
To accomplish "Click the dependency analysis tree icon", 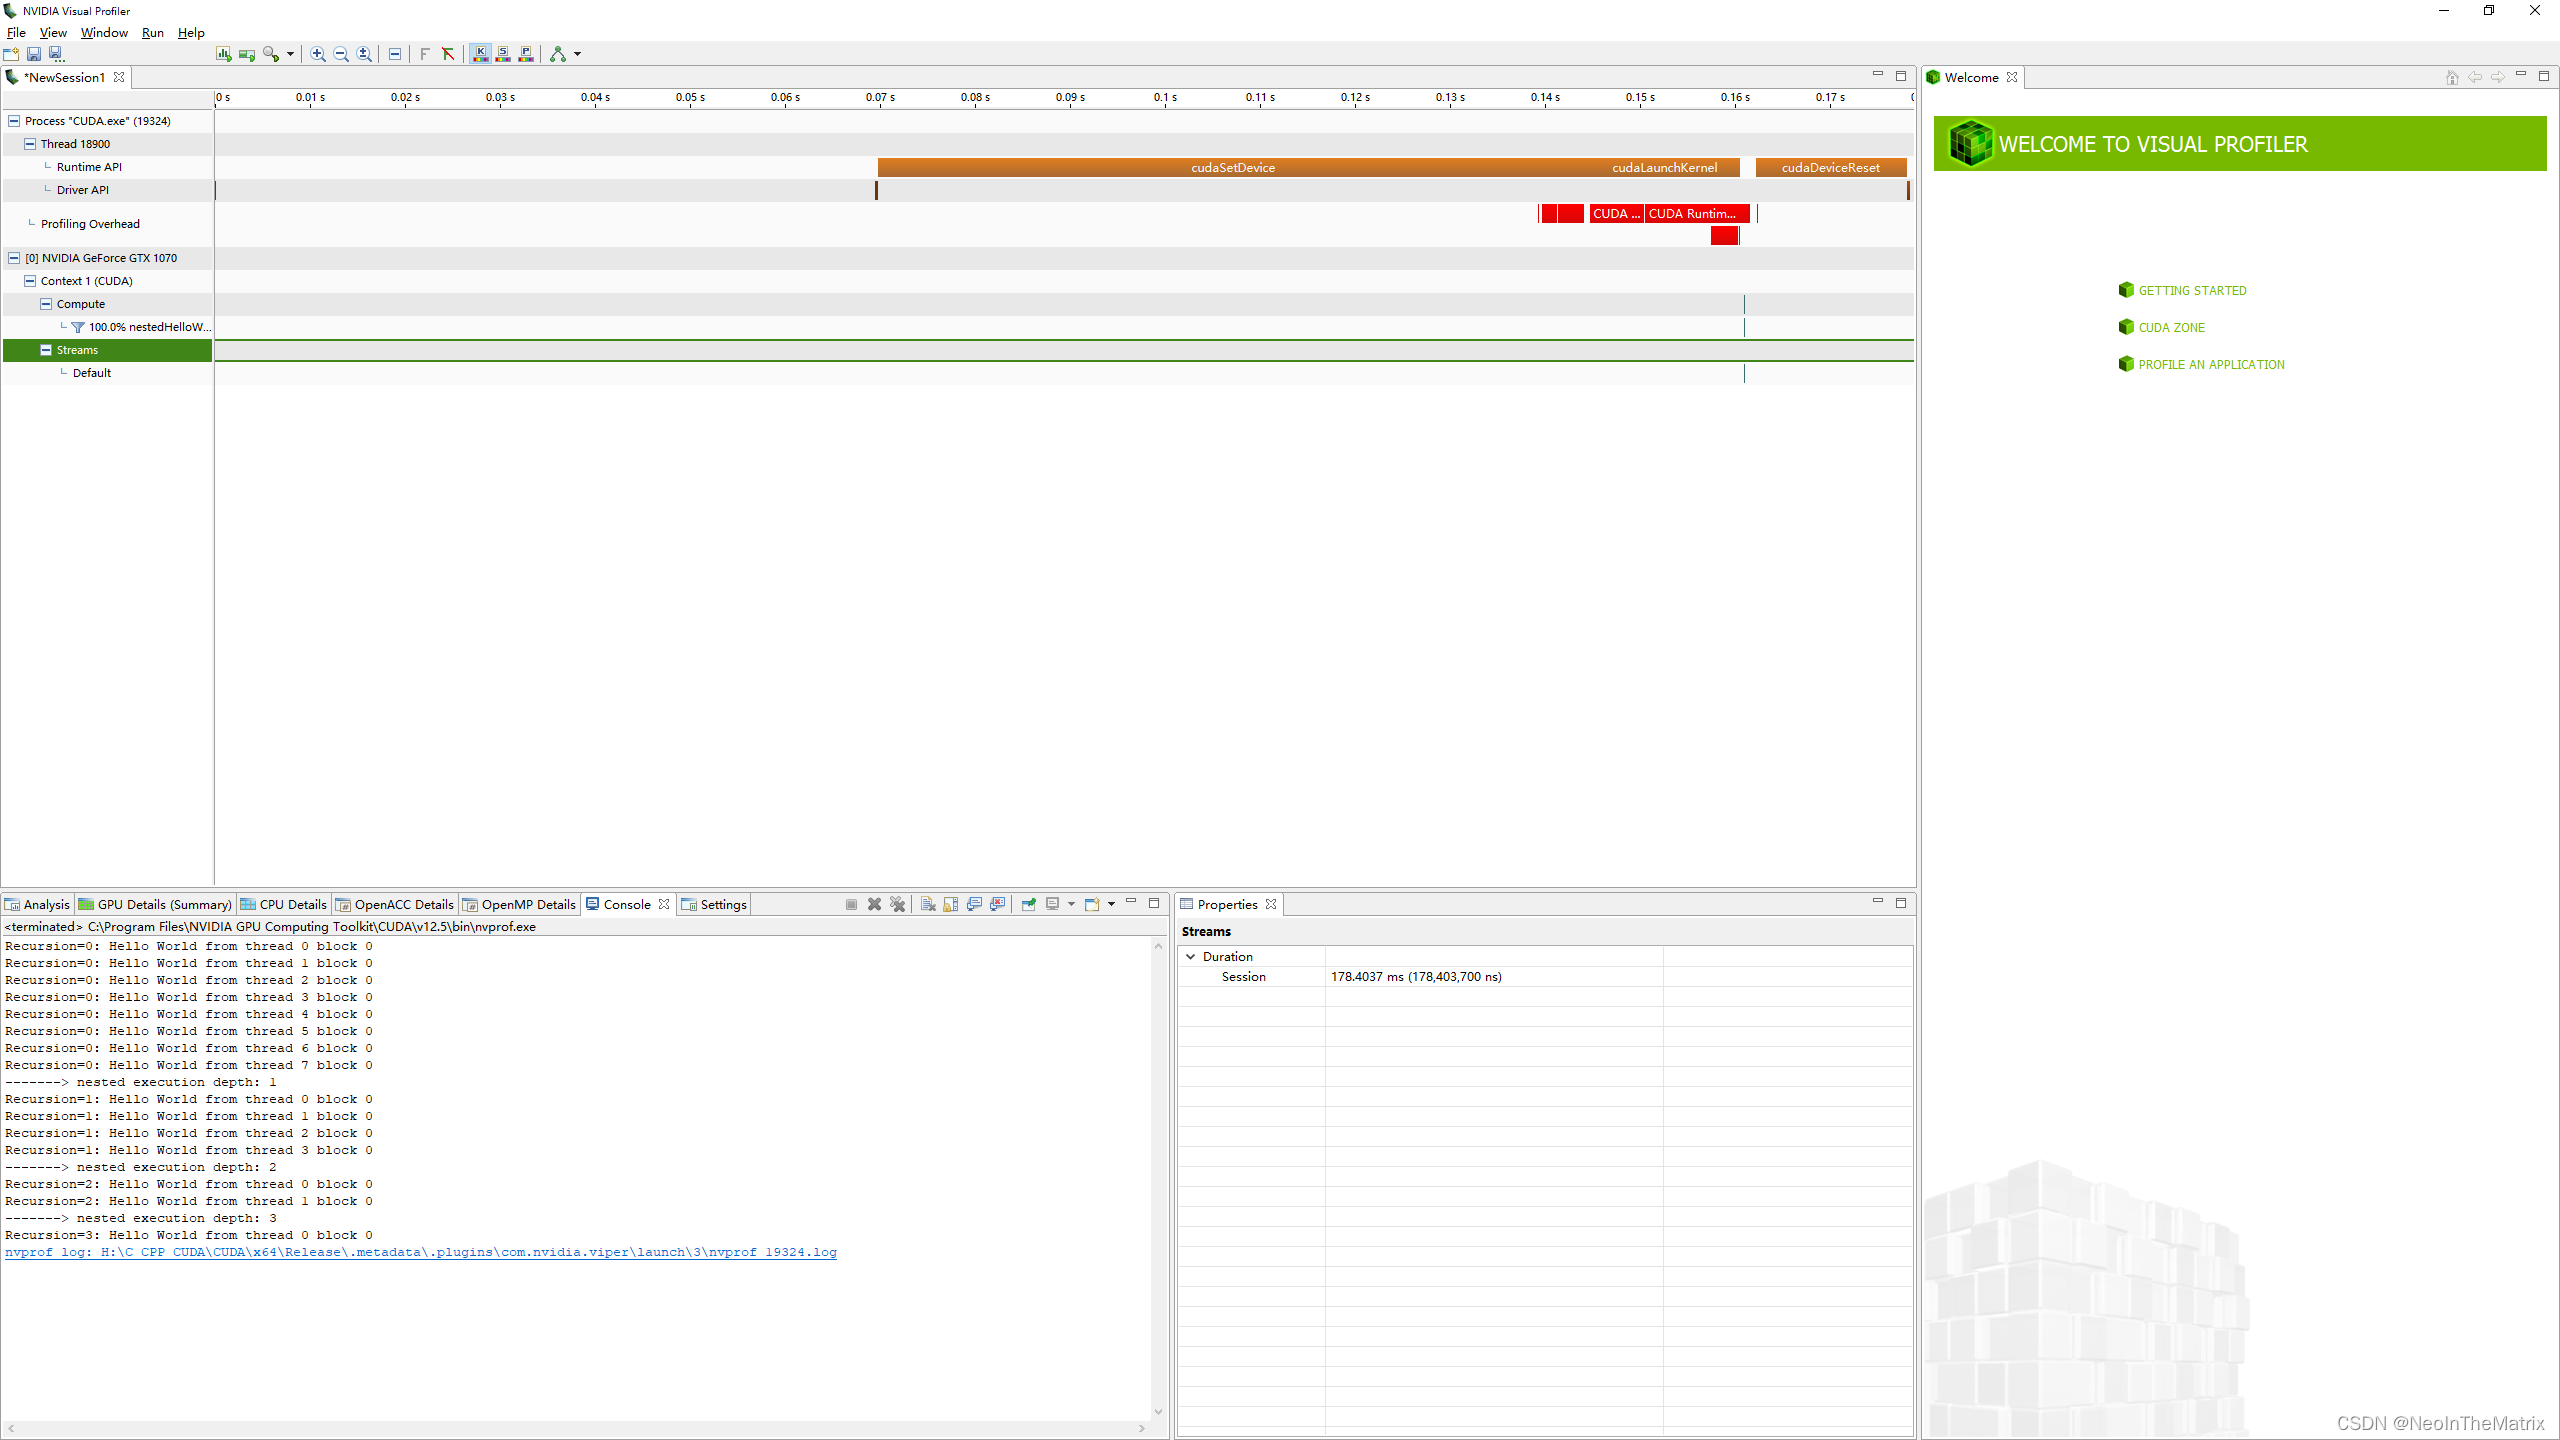I will [x=558, y=54].
